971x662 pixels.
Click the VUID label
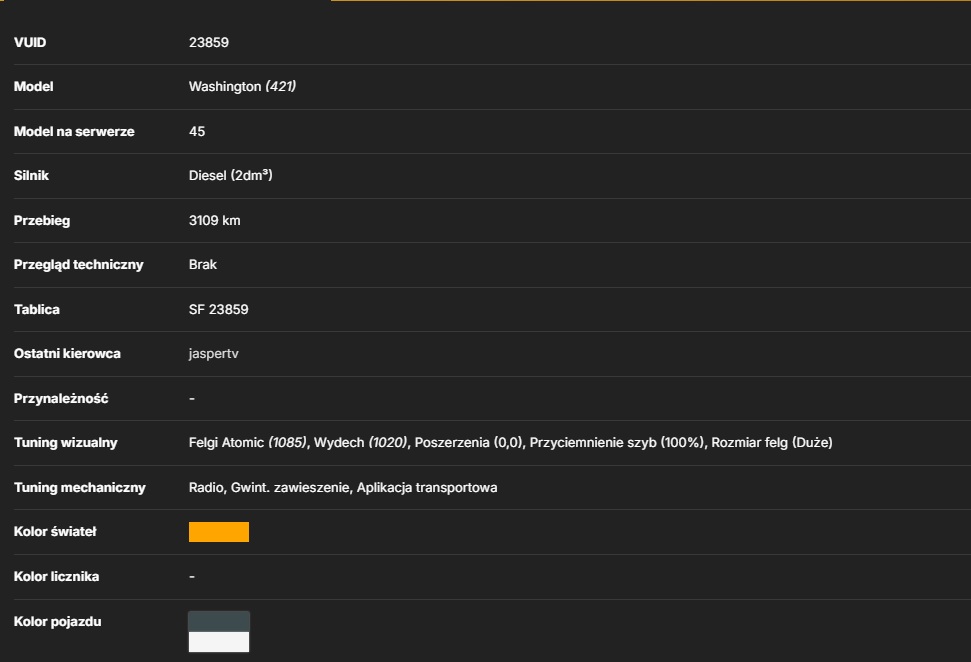pos(30,42)
